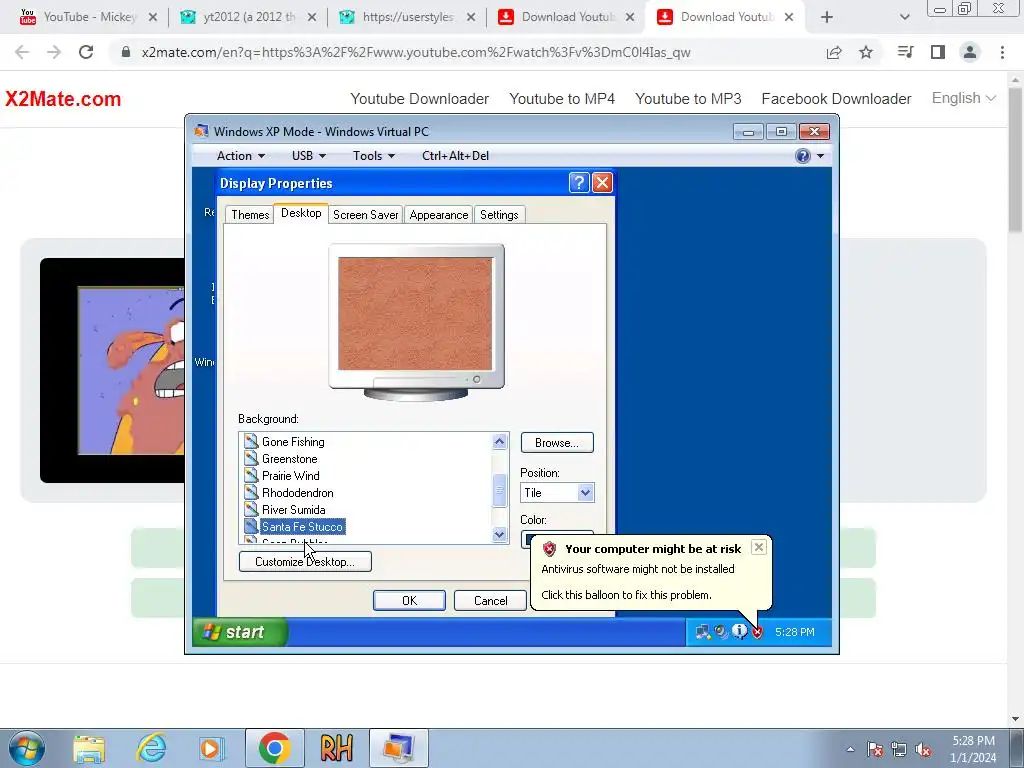This screenshot has width=1024, height=768.
Task: Close the Display Properties dialog
Action: click(x=602, y=183)
